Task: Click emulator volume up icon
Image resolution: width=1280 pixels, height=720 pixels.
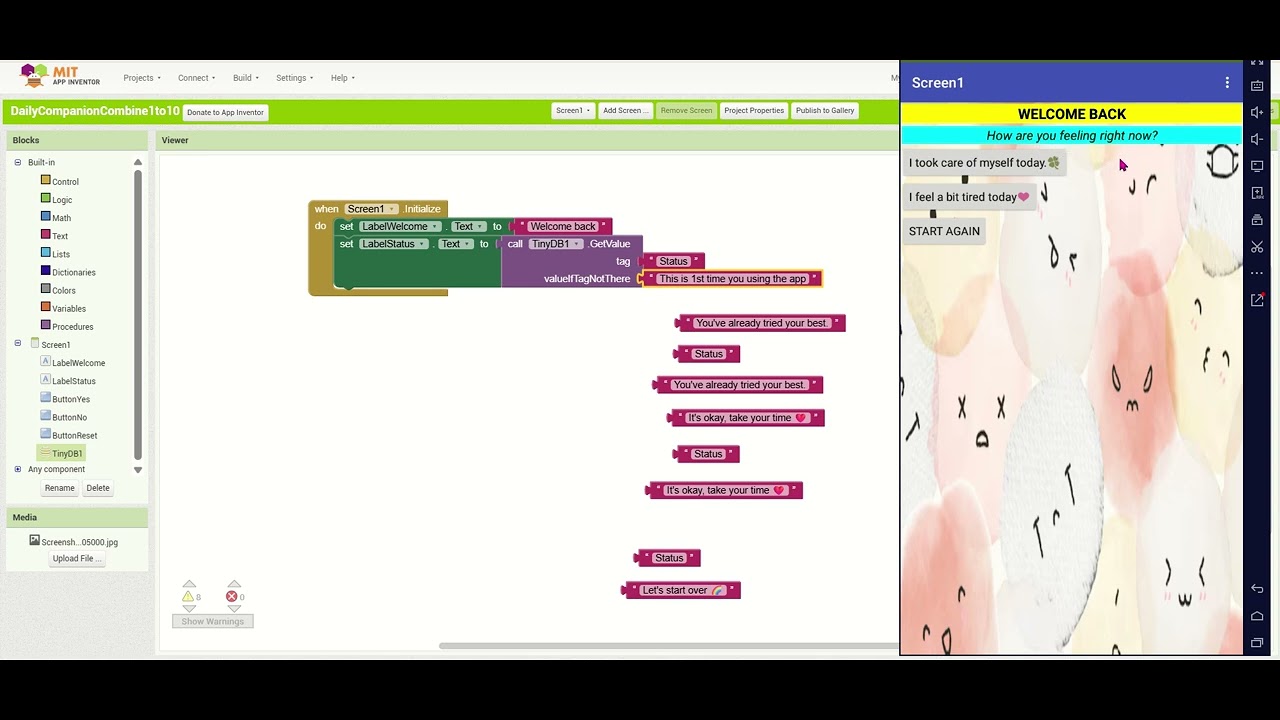Action: point(1257,112)
